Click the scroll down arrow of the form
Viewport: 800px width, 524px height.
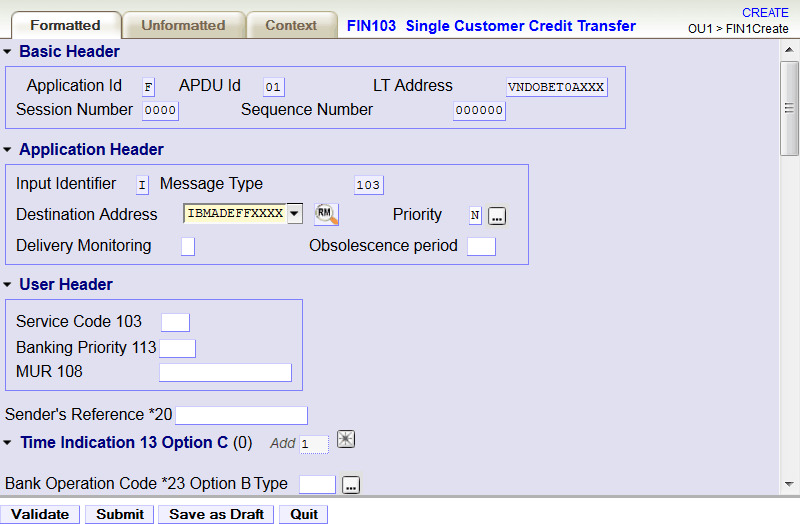[x=789, y=484]
